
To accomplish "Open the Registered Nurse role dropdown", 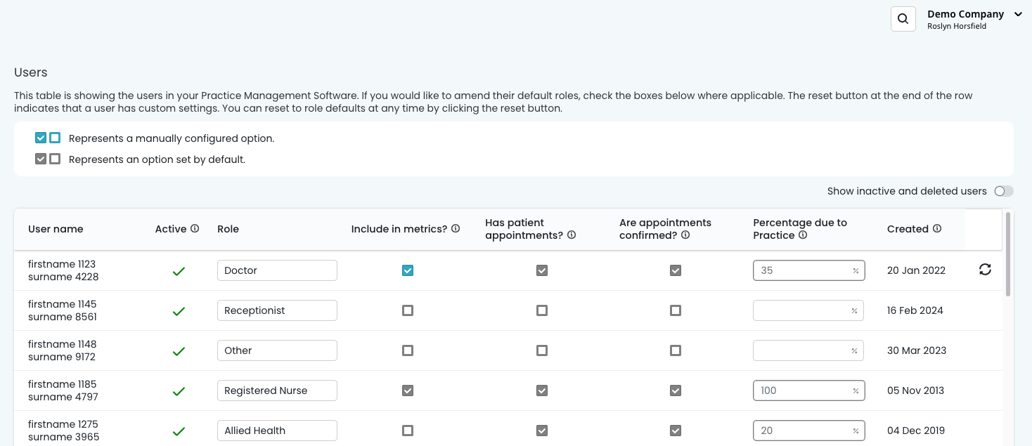I will 277,390.
